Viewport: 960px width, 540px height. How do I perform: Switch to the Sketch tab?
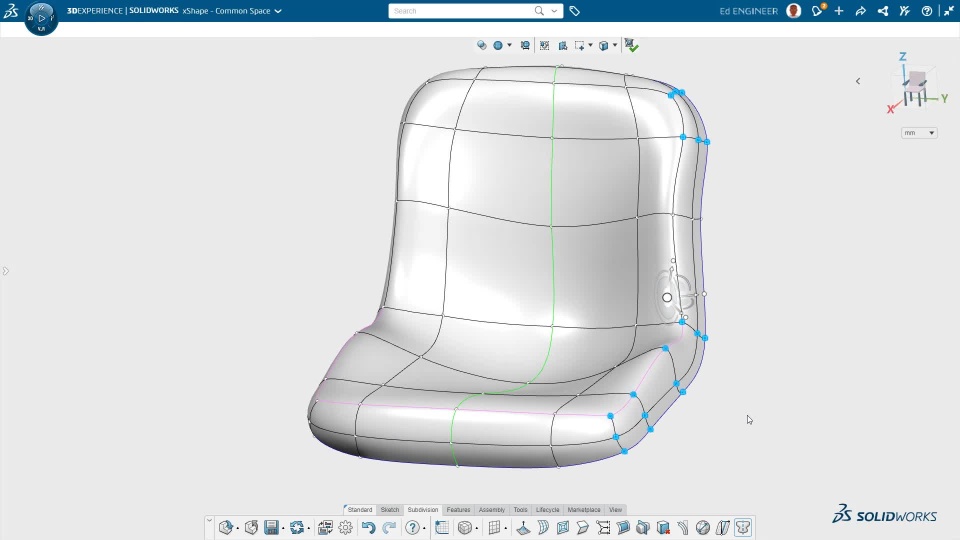click(390, 510)
